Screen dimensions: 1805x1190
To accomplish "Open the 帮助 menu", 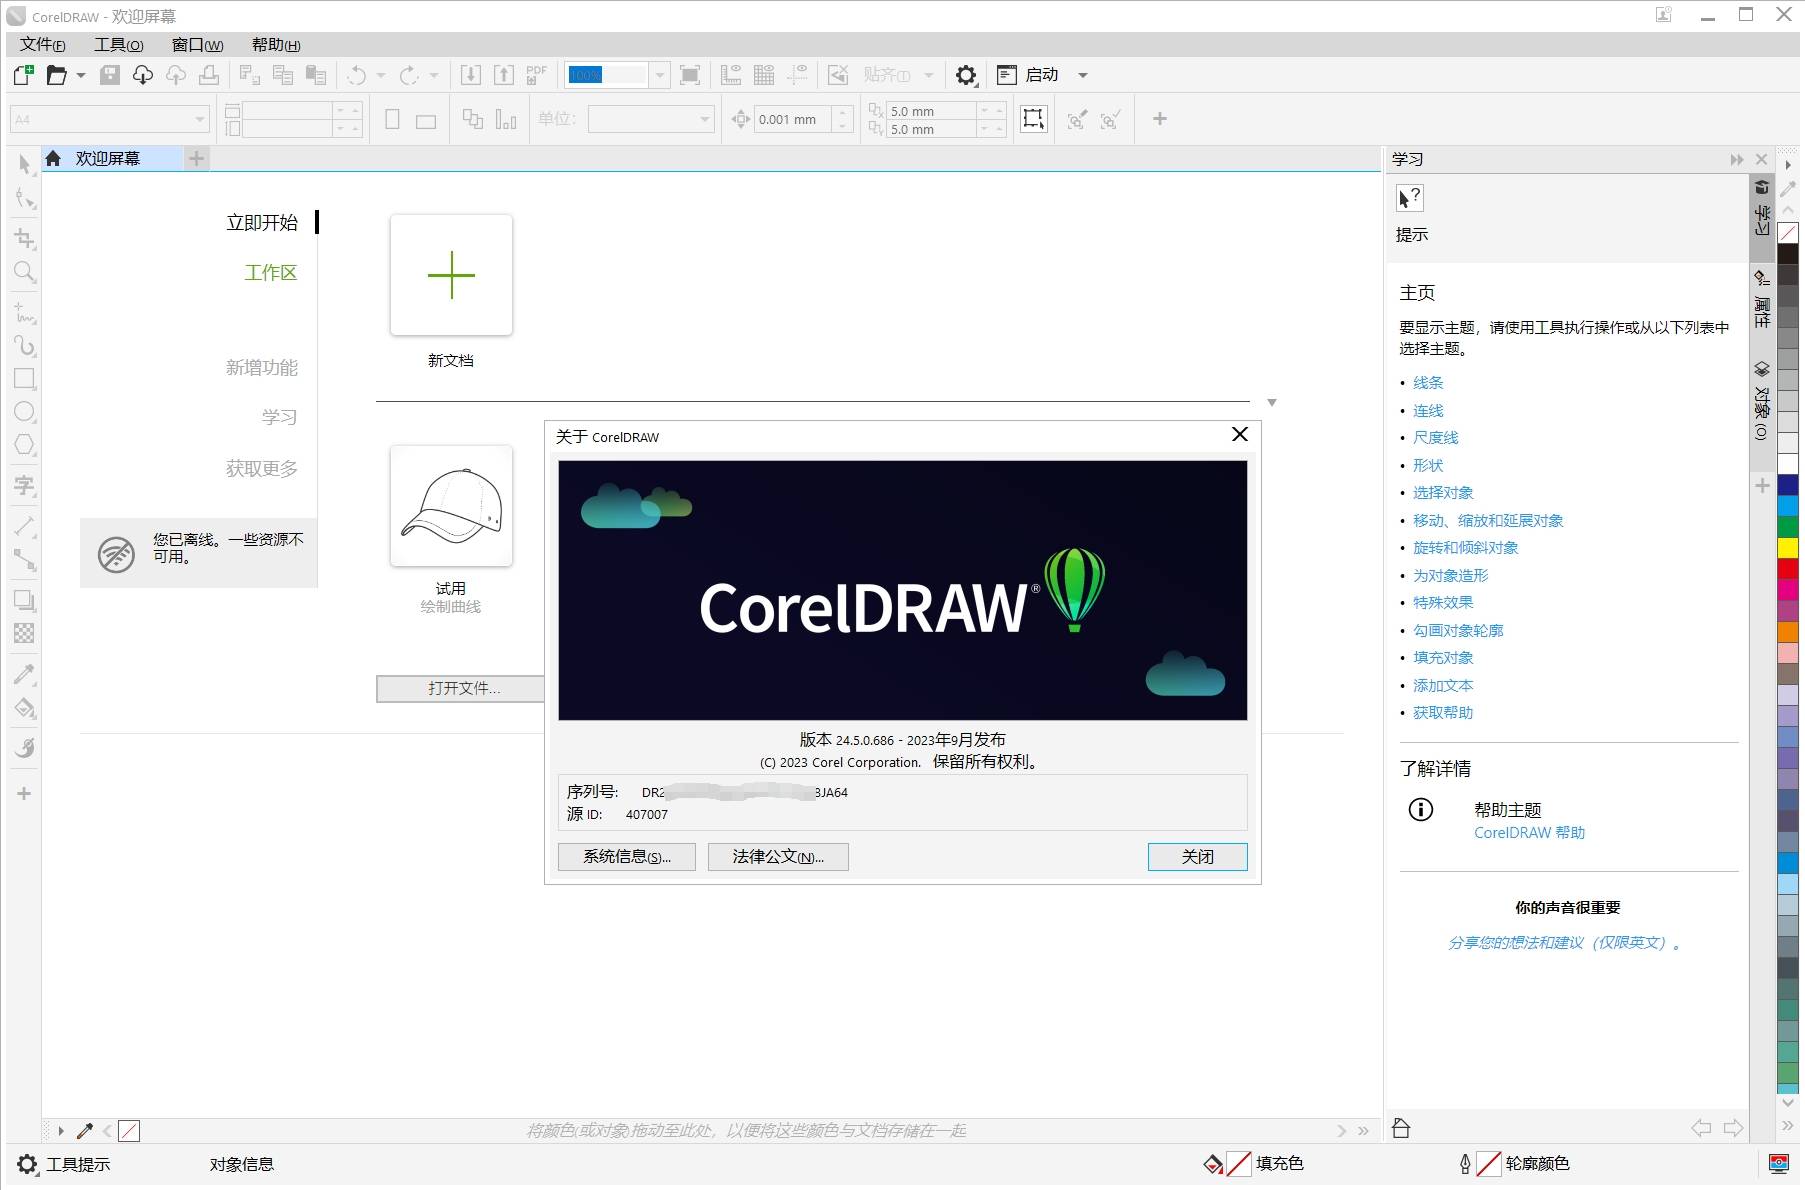I will 275,45.
